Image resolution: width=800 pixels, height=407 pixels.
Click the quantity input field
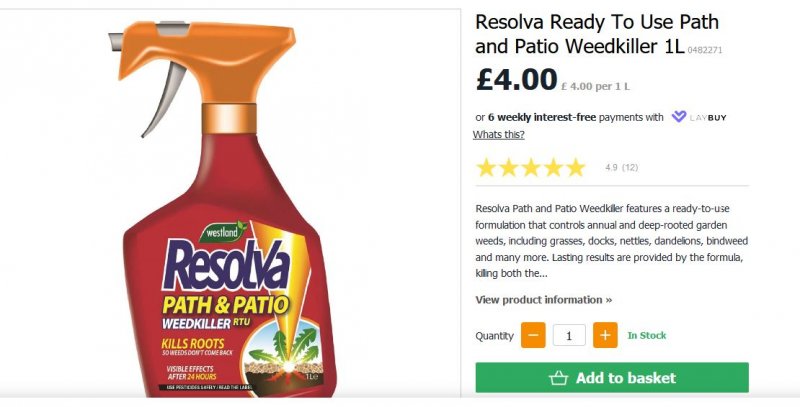tap(569, 336)
